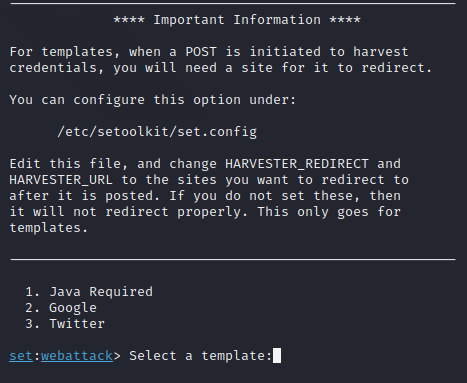Click the word HARVESTER_REDIRECT
The height and width of the screenshot is (383, 467).
click(297, 164)
